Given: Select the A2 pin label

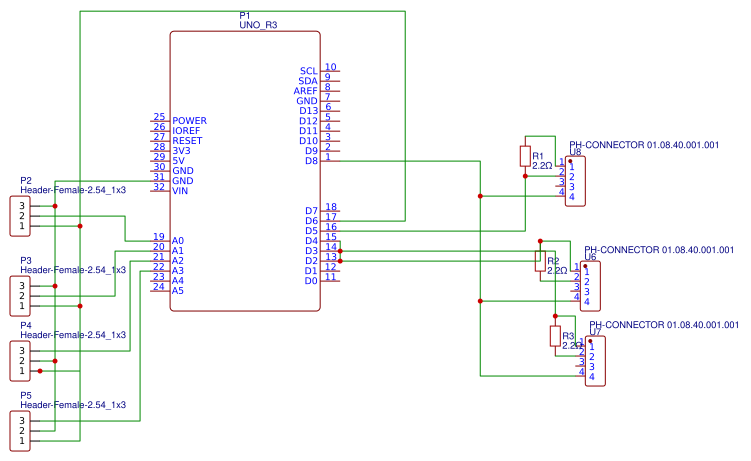Looking at the screenshot, I should pos(178,261).
